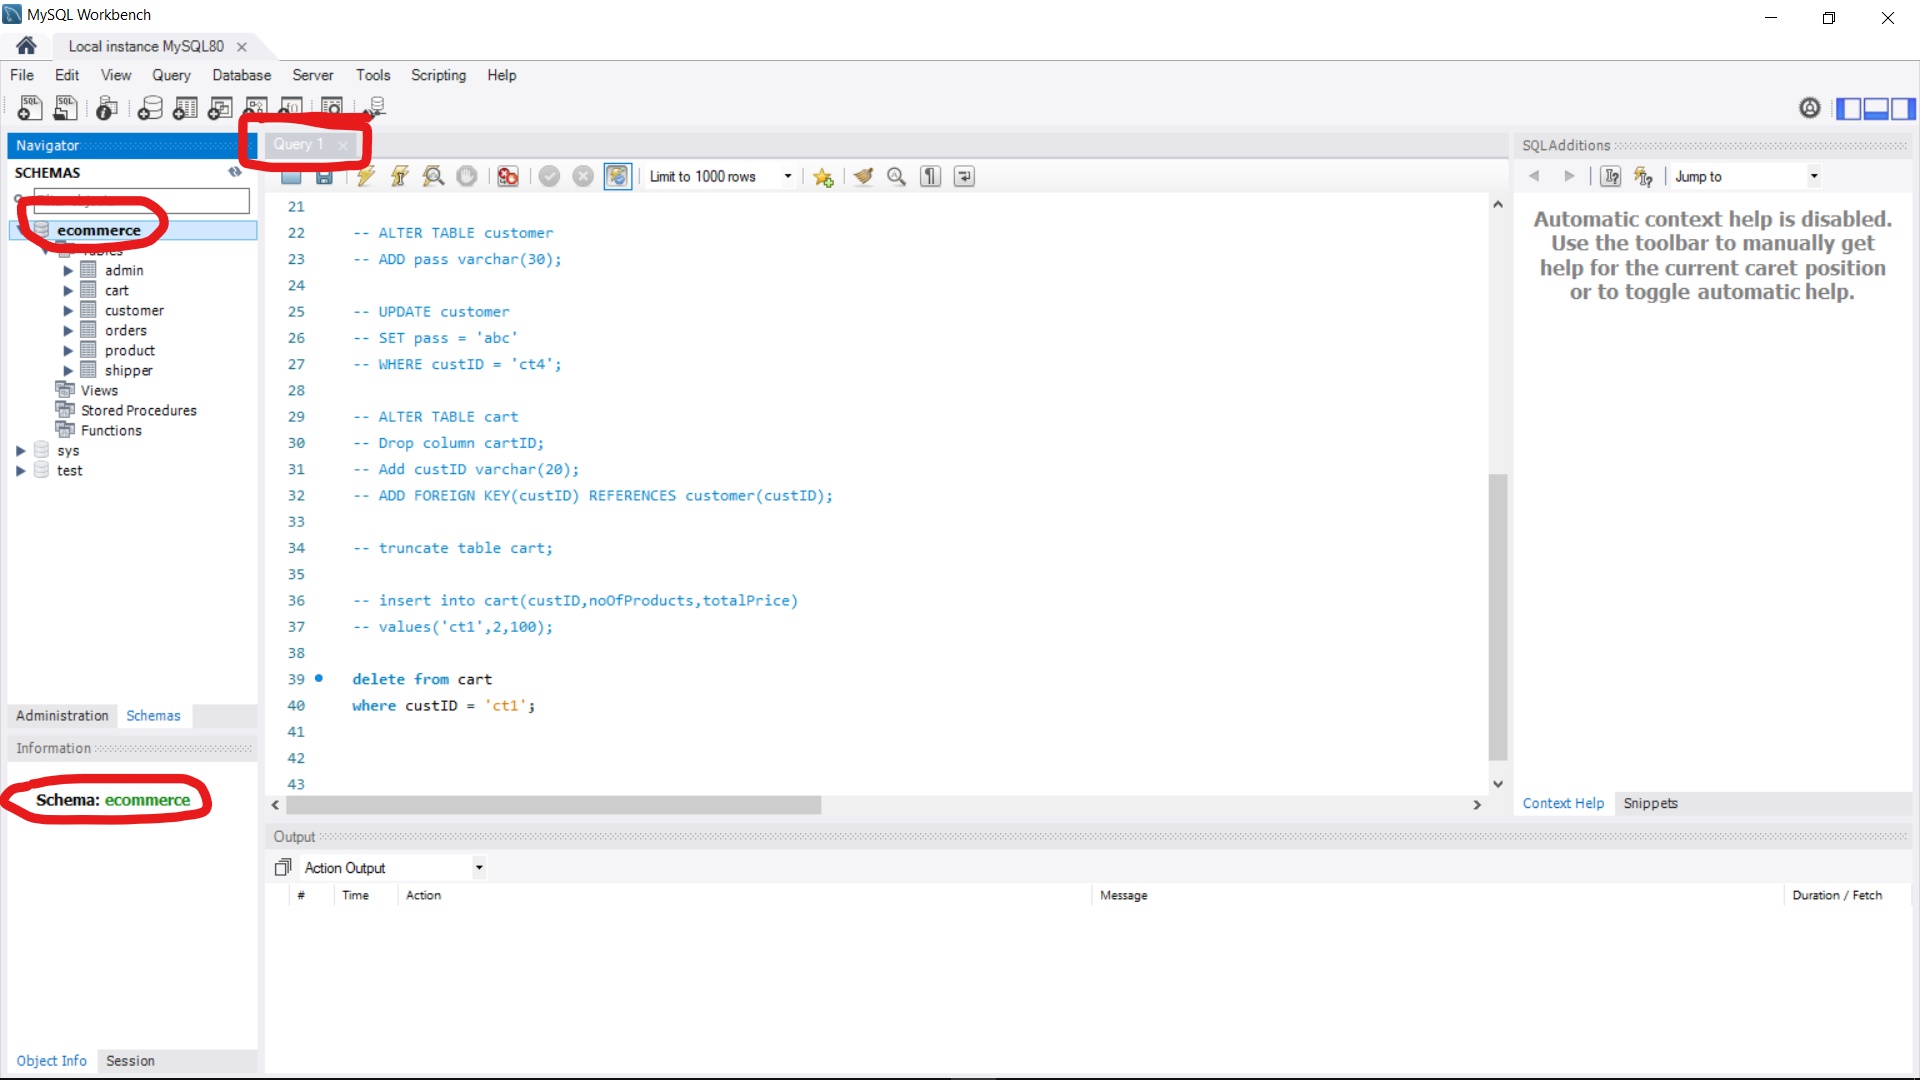Viewport: 1920px width, 1080px height.
Task: Execute the whole script with lightning icon
Action: [x=365, y=177]
